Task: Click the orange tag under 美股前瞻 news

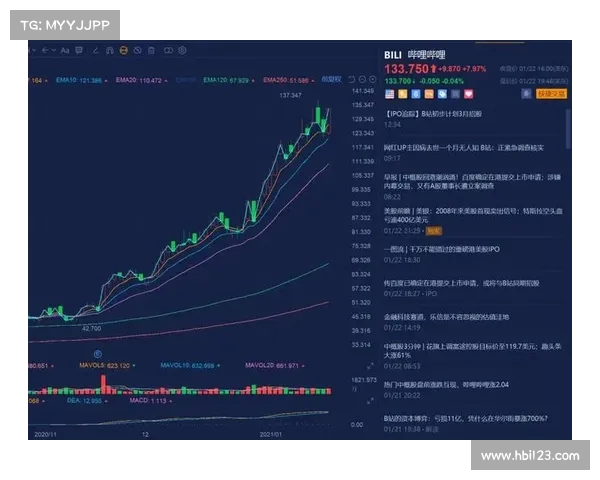Action: click(x=434, y=230)
